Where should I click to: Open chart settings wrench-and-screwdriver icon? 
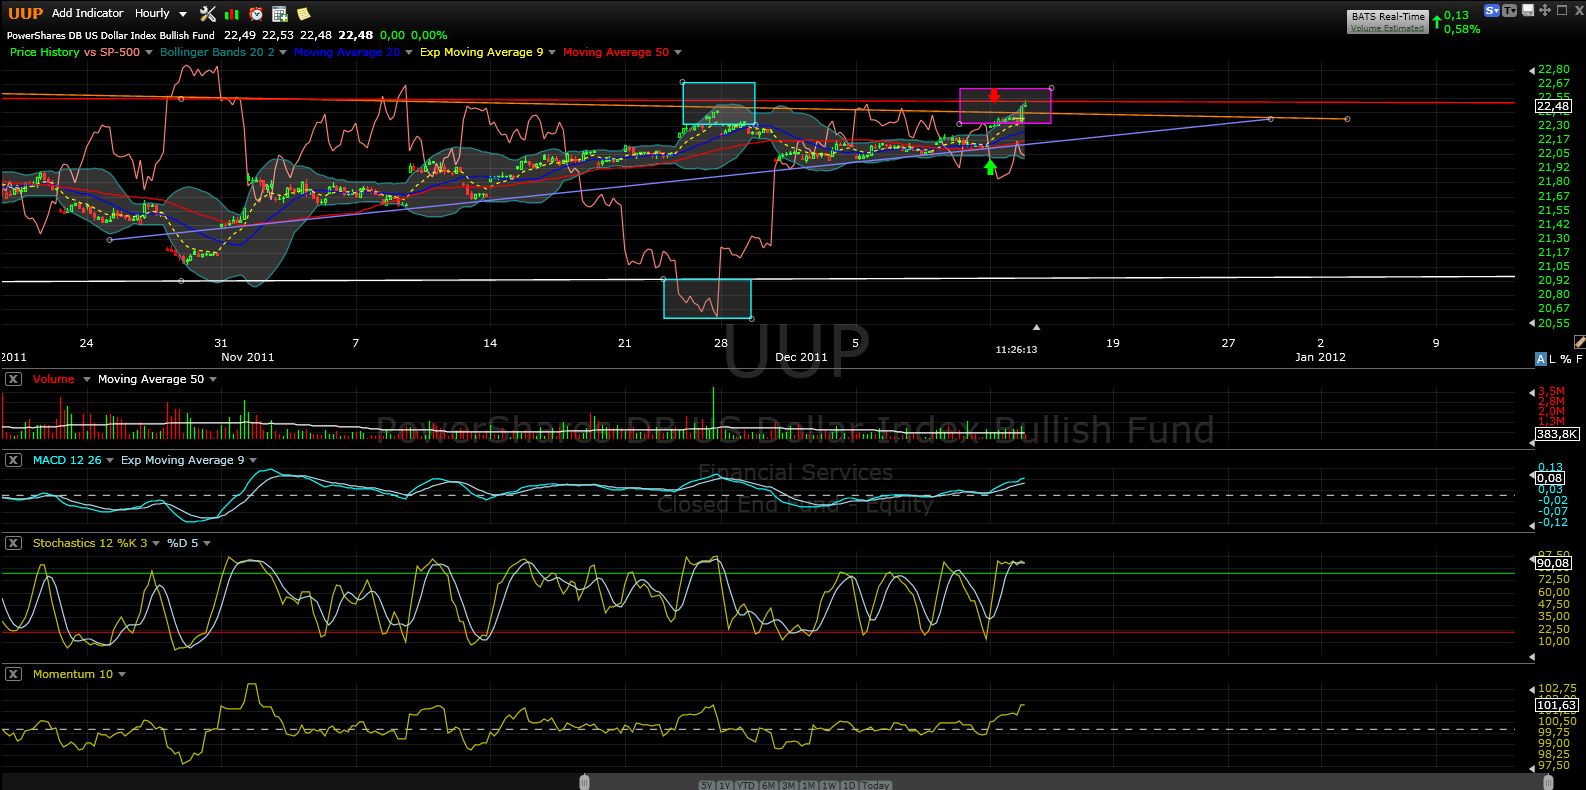point(208,14)
